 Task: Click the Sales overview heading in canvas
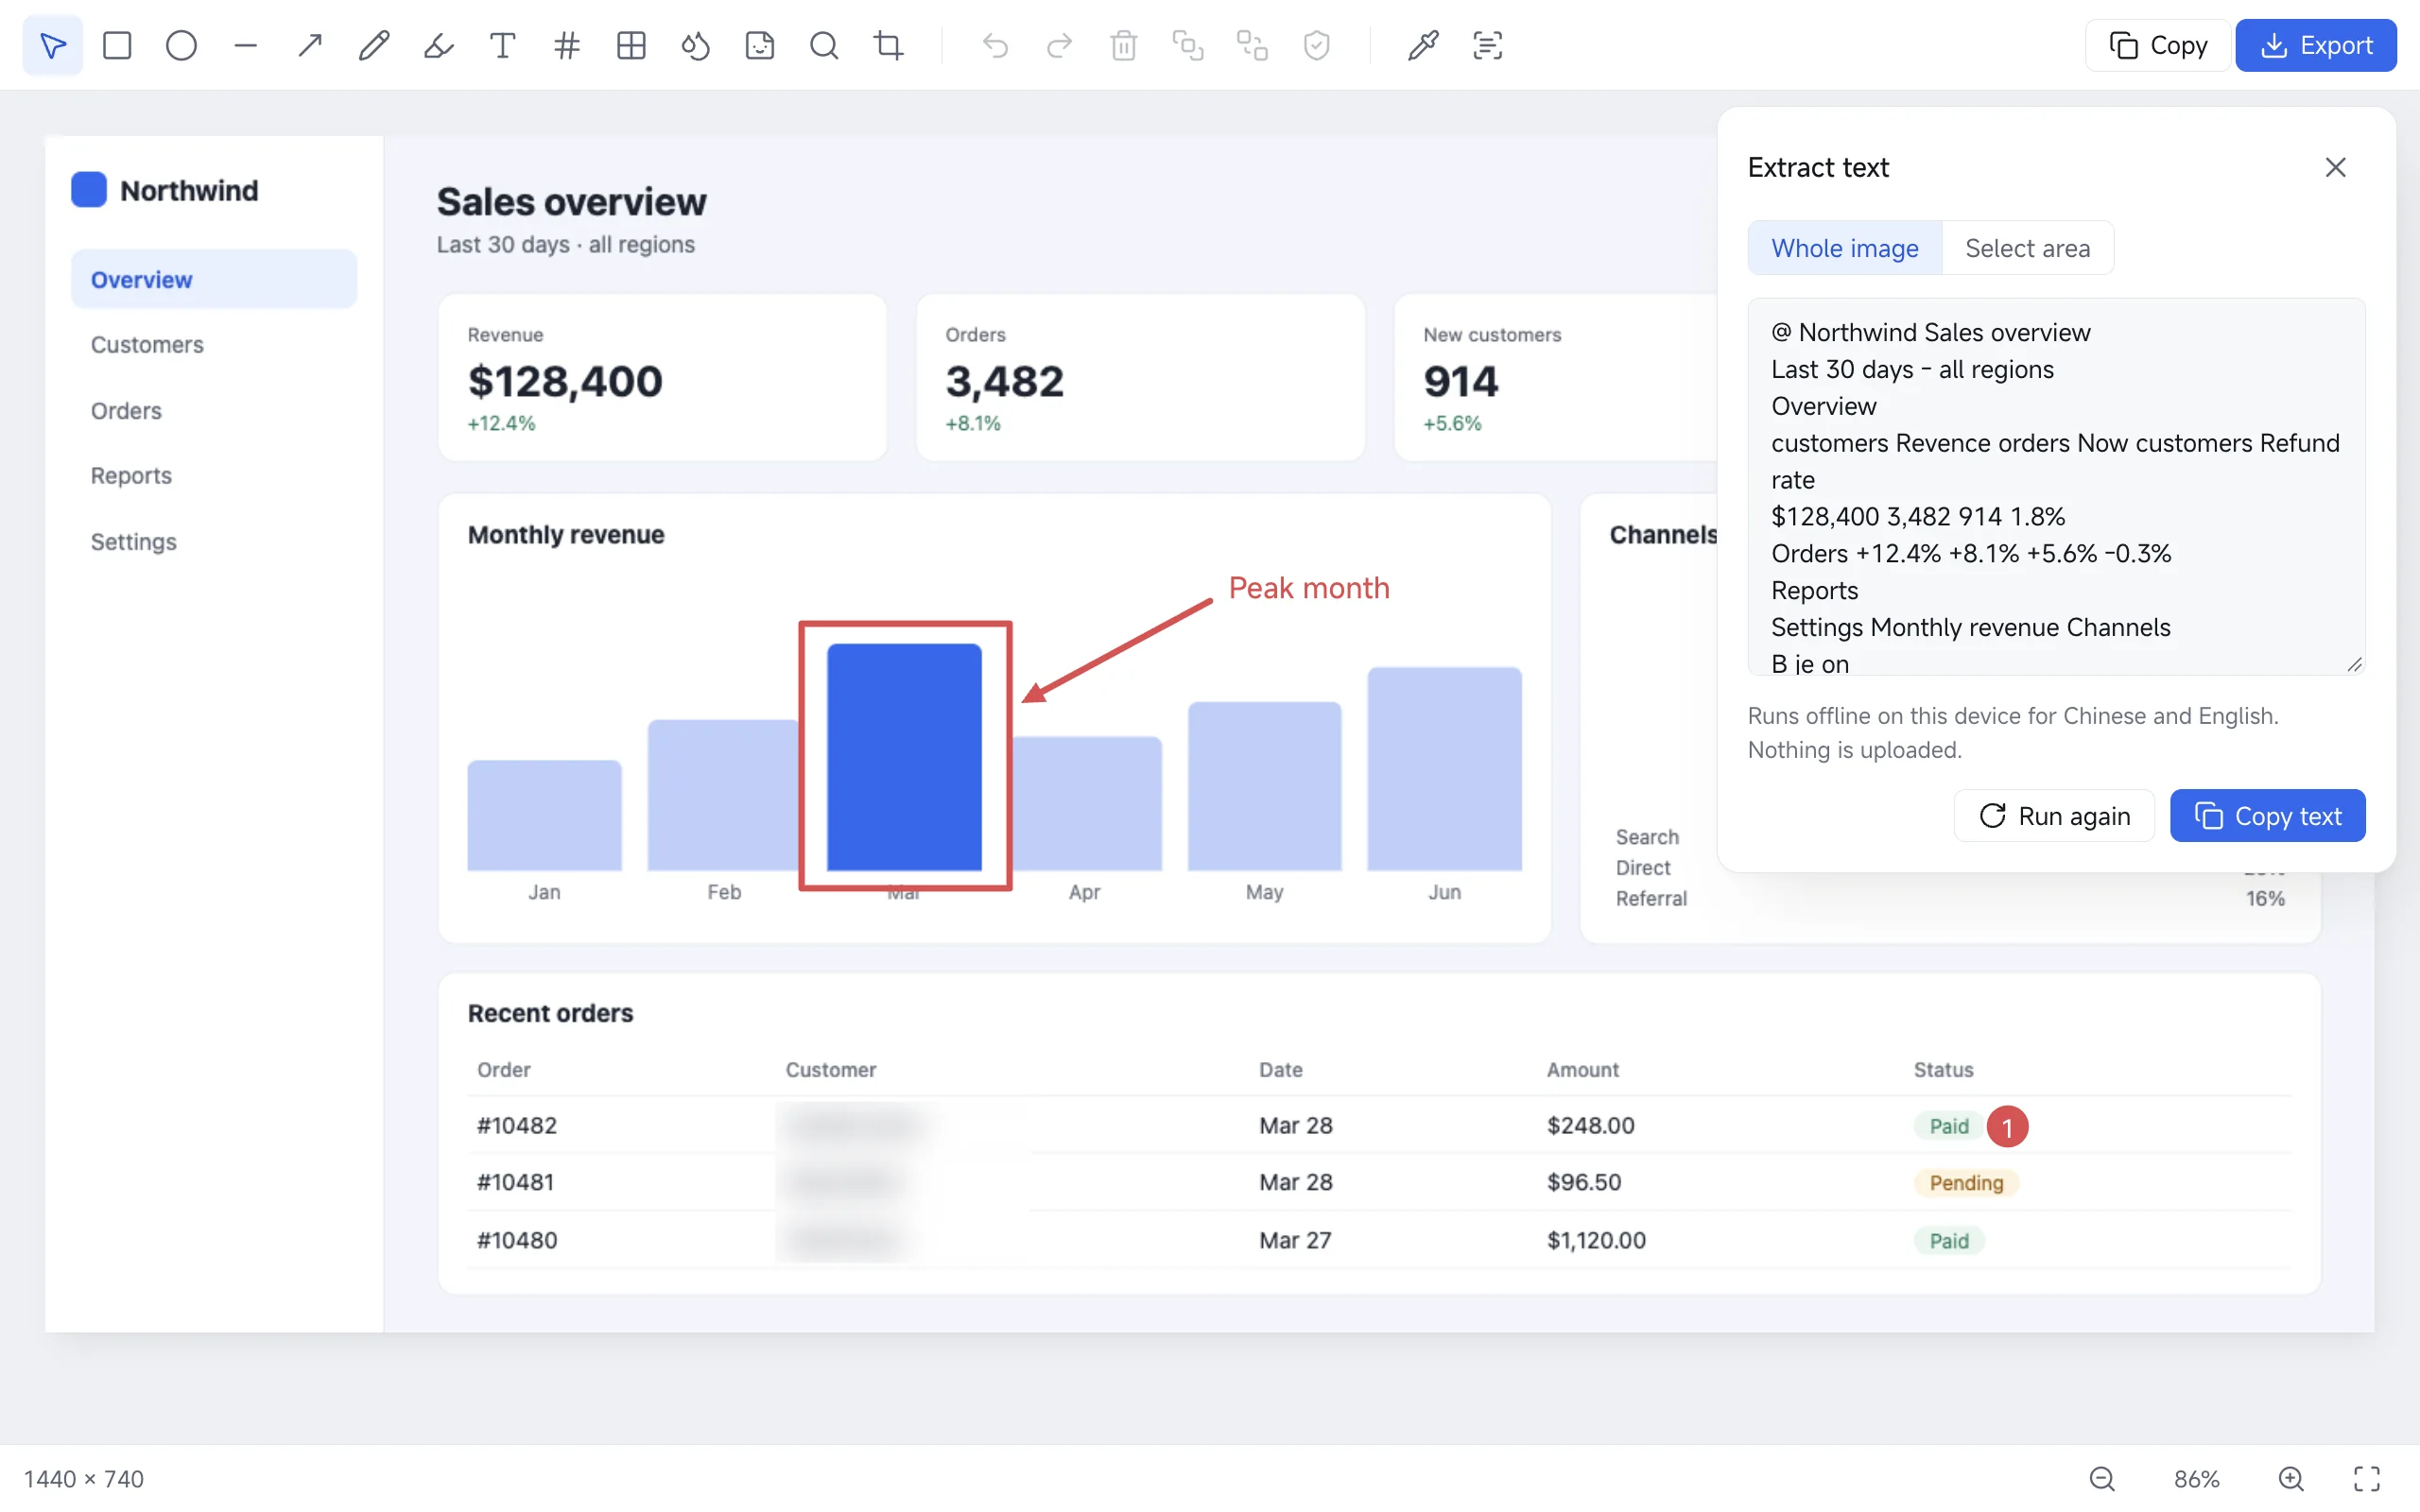pos(571,202)
